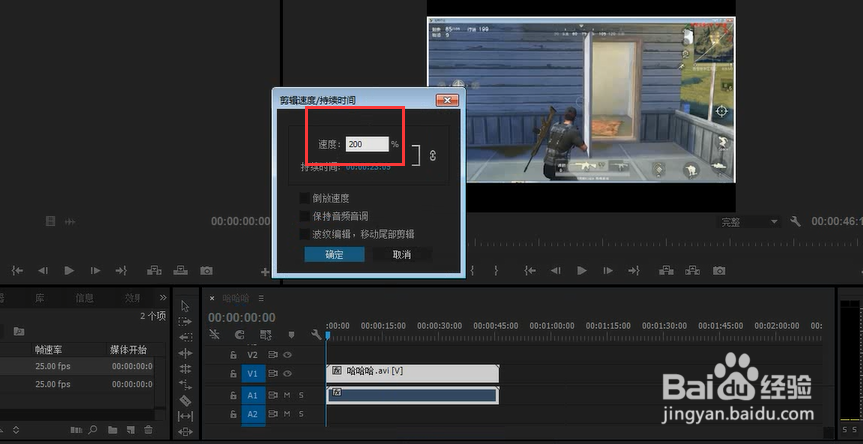The width and height of the screenshot is (863, 444).
Task: Enable the 波纹编辑，移动尾部剪辑 checkbox
Action: pos(304,234)
